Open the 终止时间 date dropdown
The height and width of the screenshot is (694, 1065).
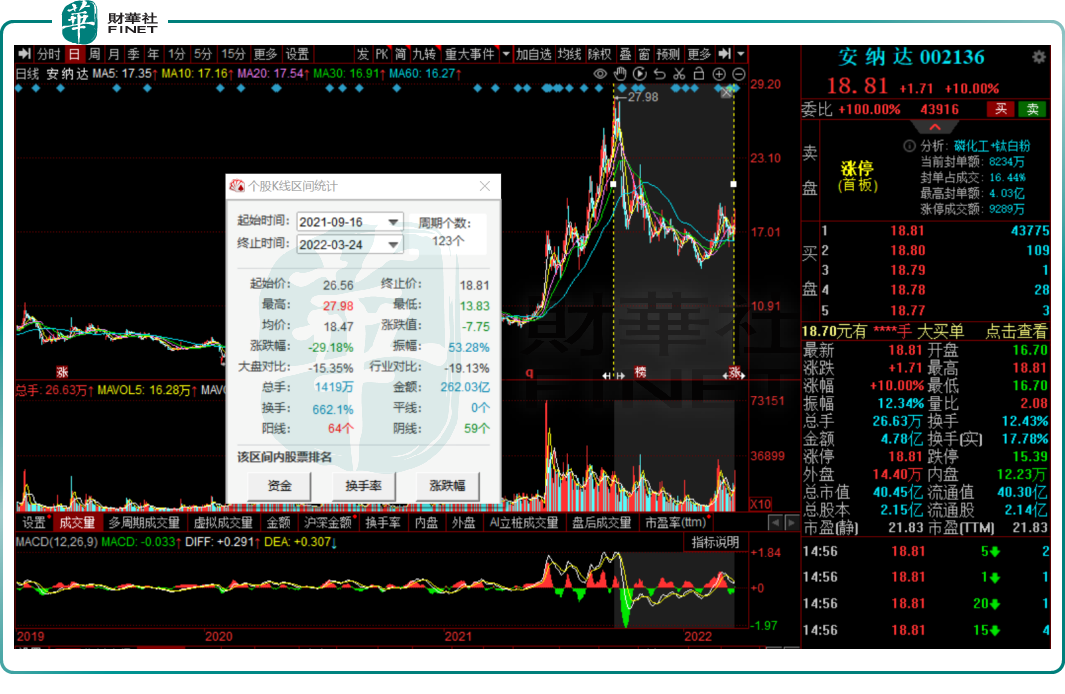[x=393, y=244]
